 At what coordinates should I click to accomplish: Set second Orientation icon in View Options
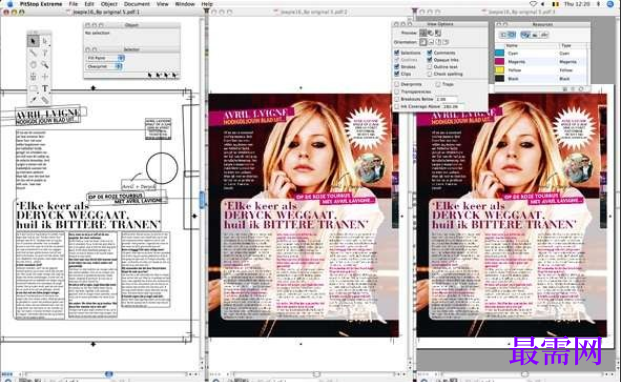pyautogui.click(x=431, y=42)
